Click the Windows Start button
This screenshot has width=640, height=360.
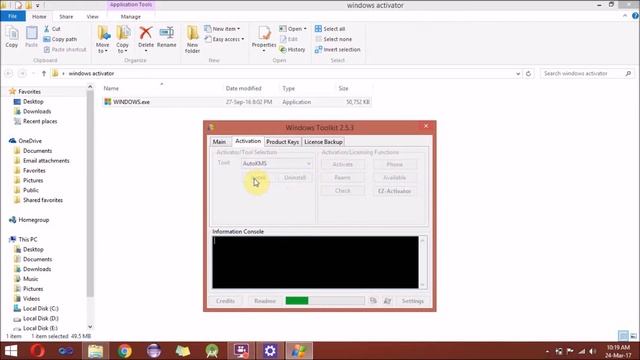tap(11, 351)
